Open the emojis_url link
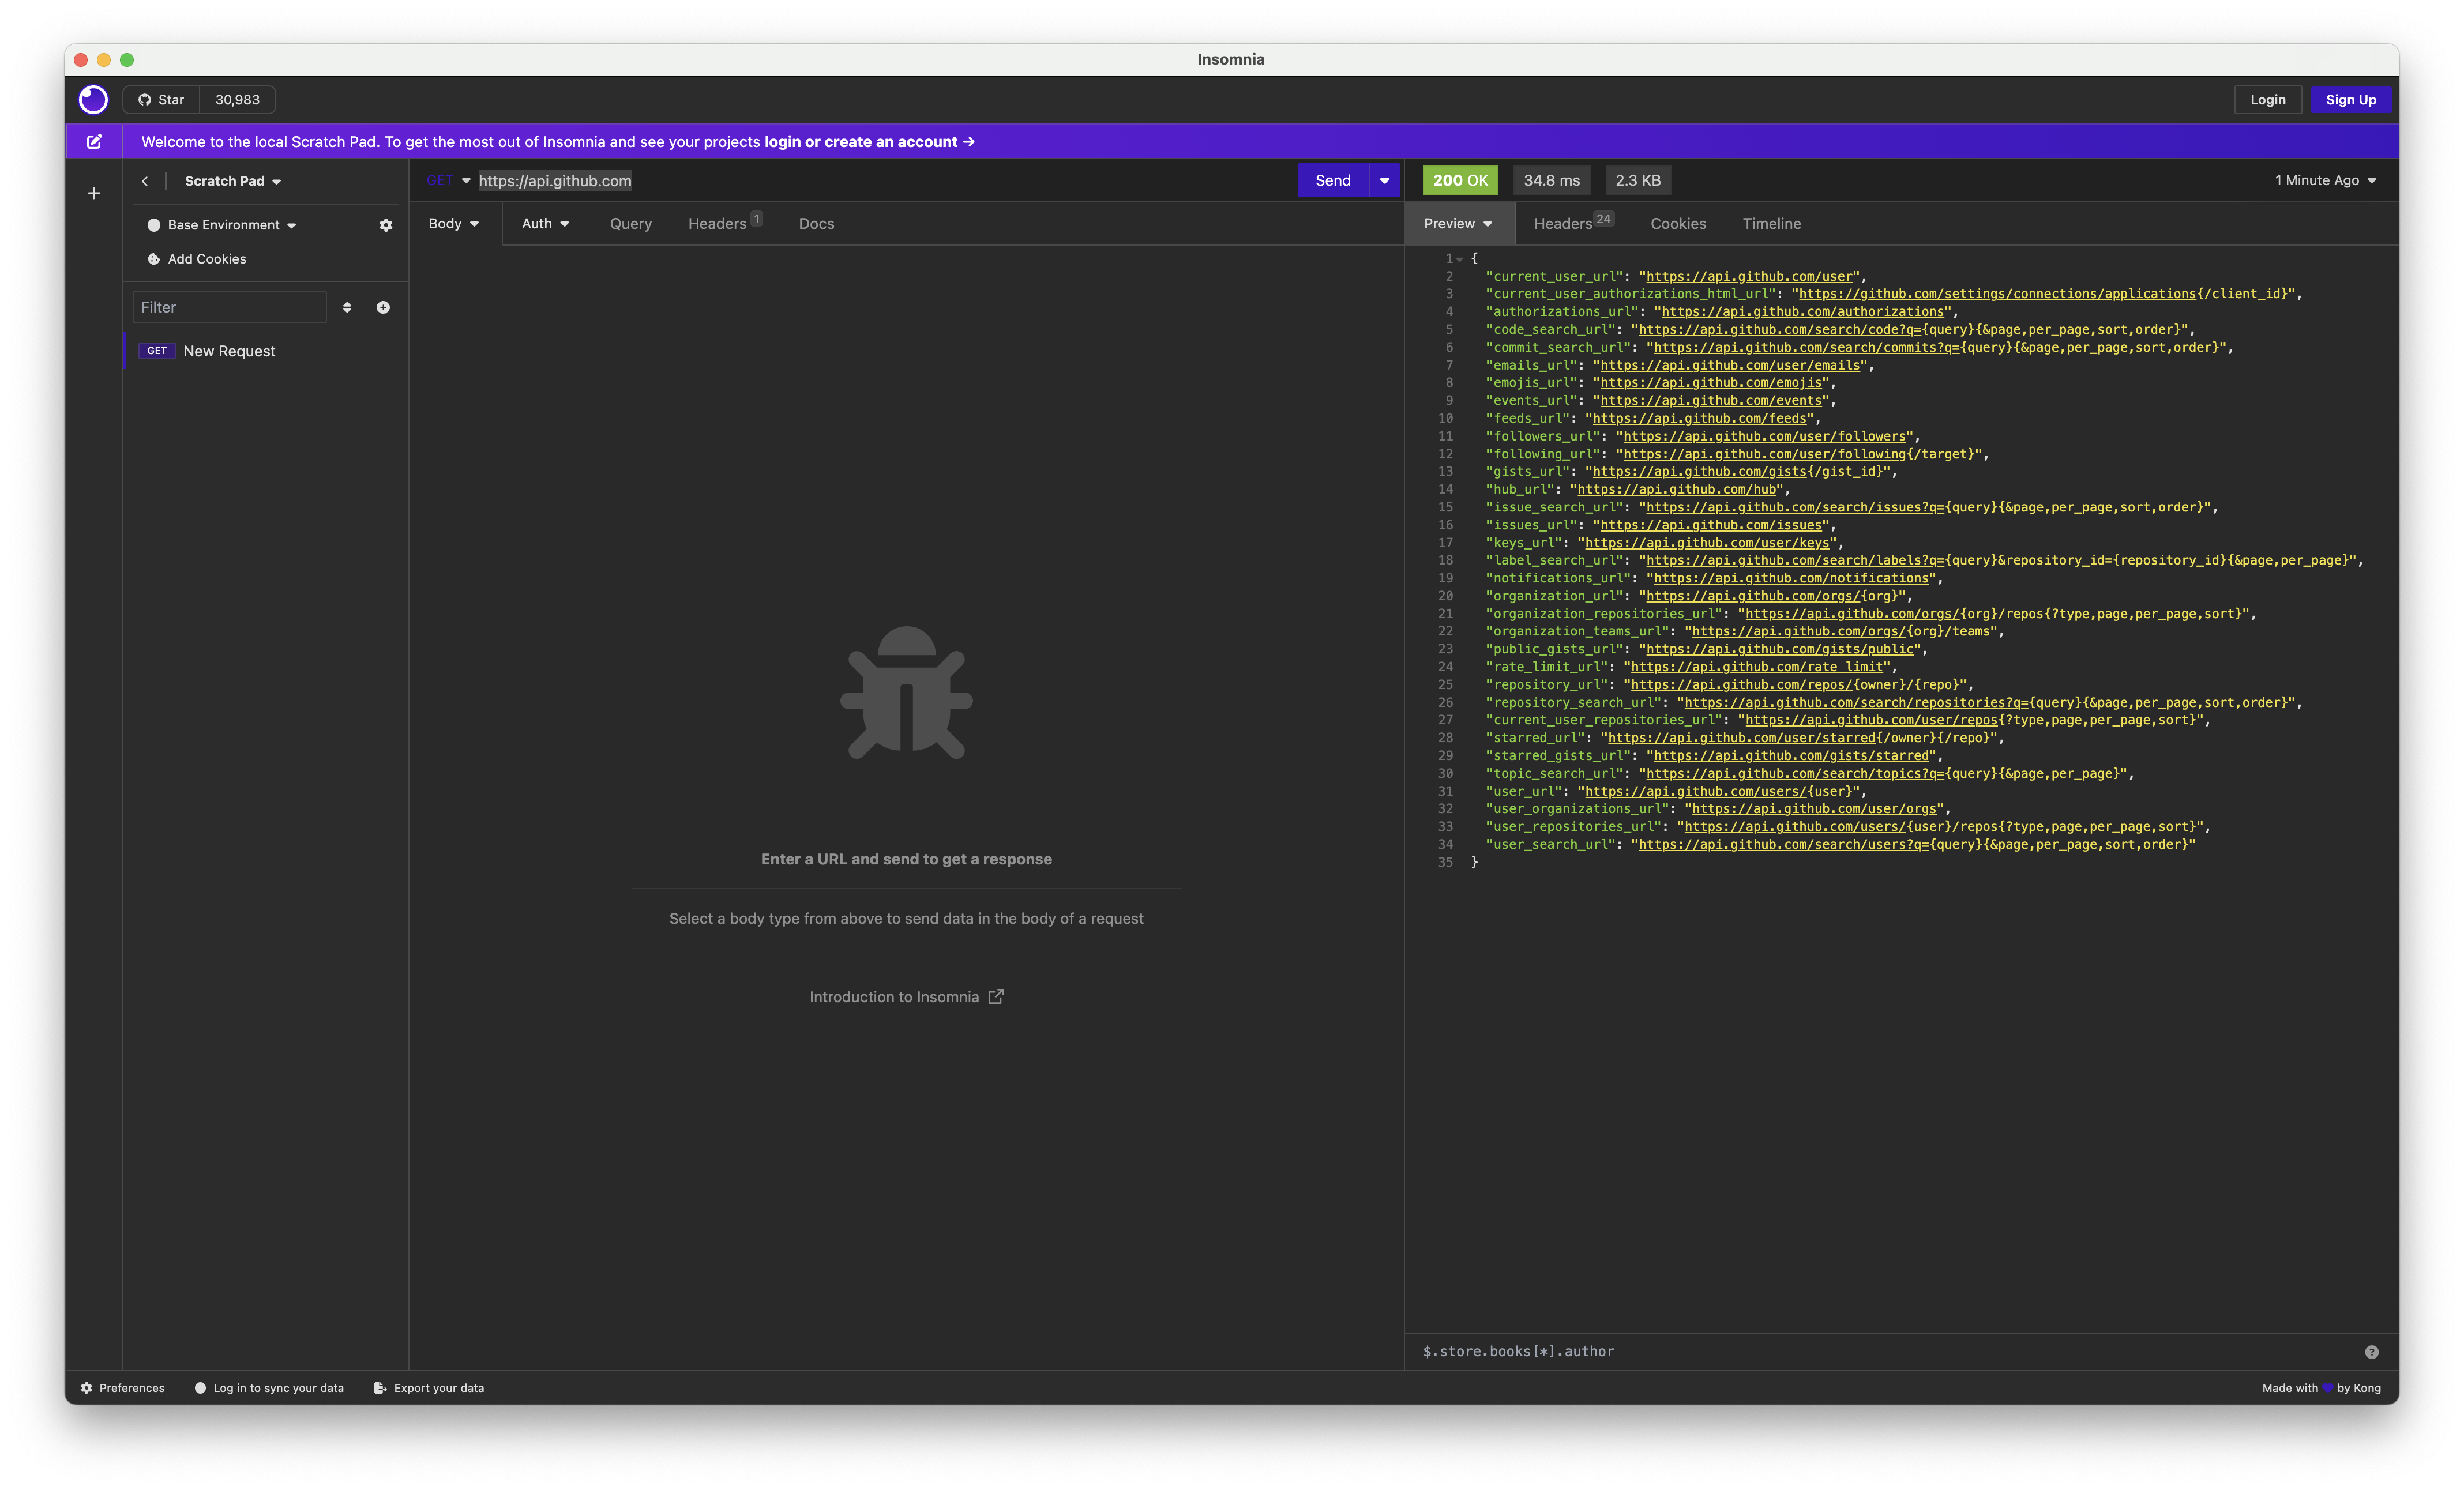This screenshot has width=2464, height=1490. click(x=1711, y=383)
